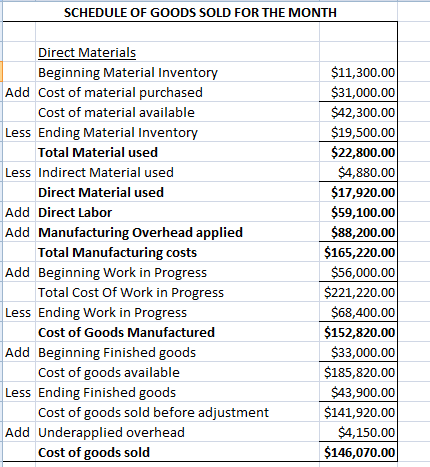
Task: Click the $56,000.00 value cell
Action: [x=358, y=272]
